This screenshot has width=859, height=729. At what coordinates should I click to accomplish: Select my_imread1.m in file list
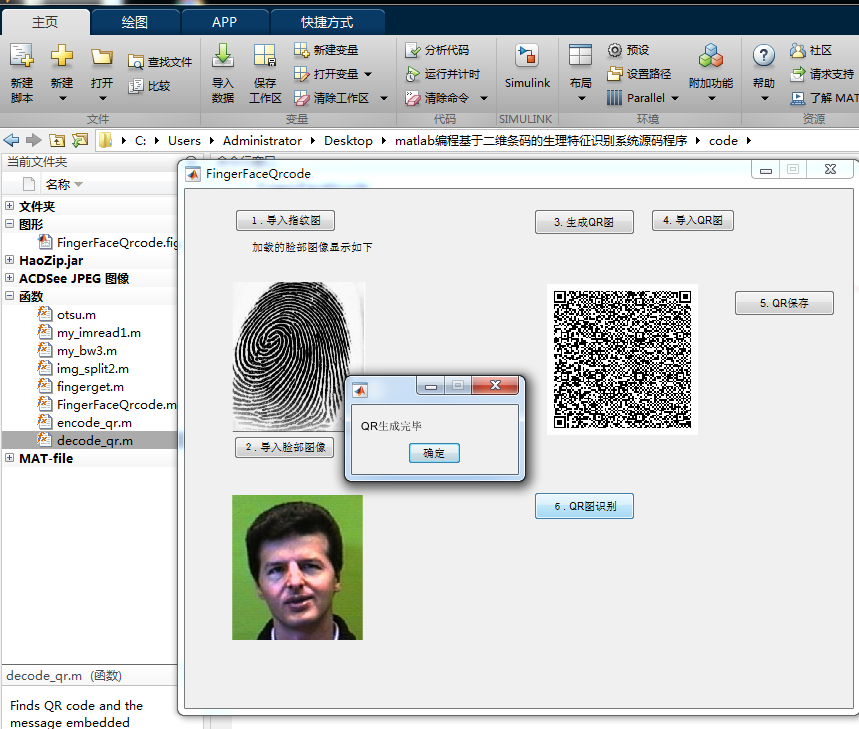[x=89, y=332]
